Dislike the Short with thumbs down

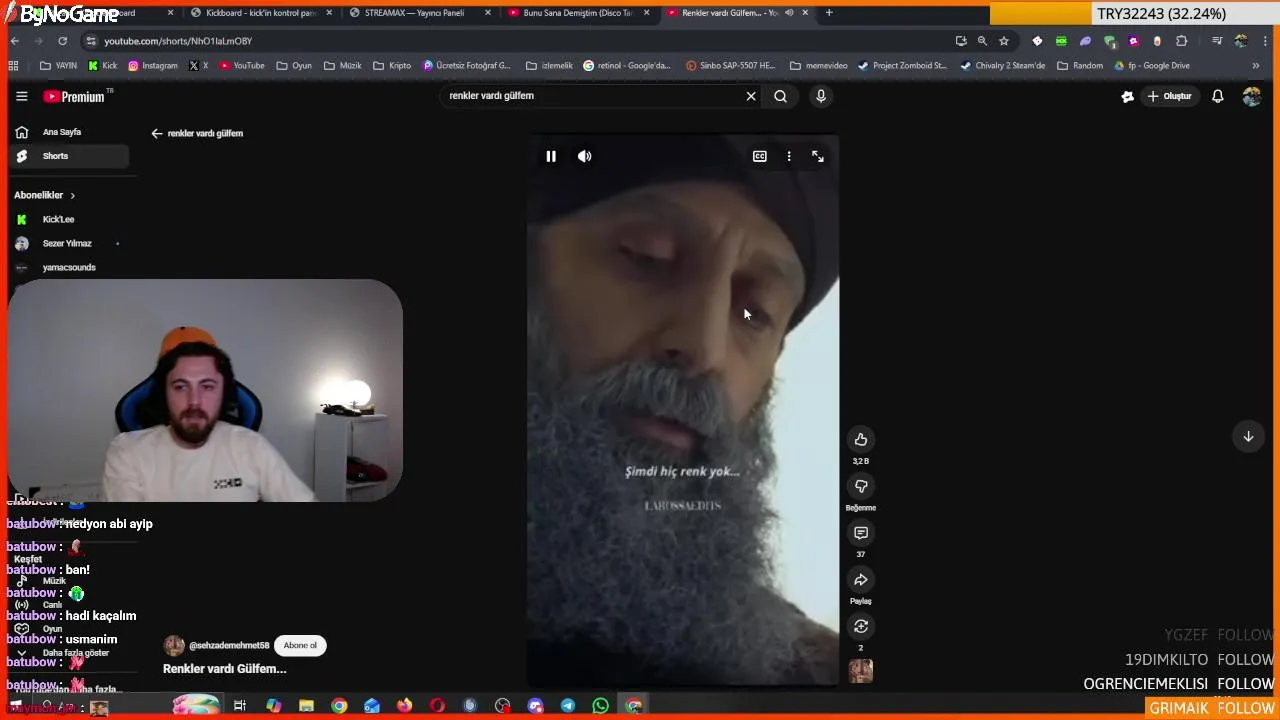pos(861,486)
